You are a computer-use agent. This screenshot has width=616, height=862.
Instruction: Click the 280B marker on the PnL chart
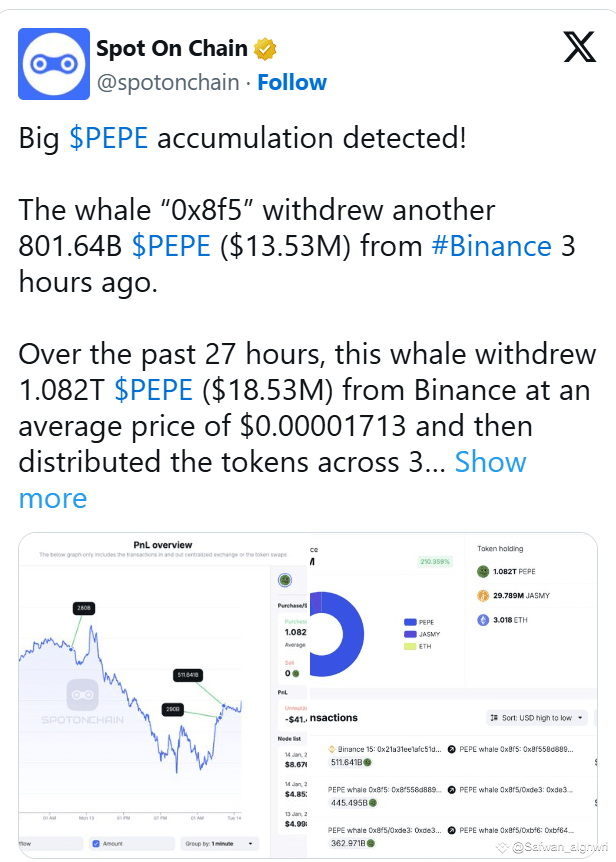(84, 608)
